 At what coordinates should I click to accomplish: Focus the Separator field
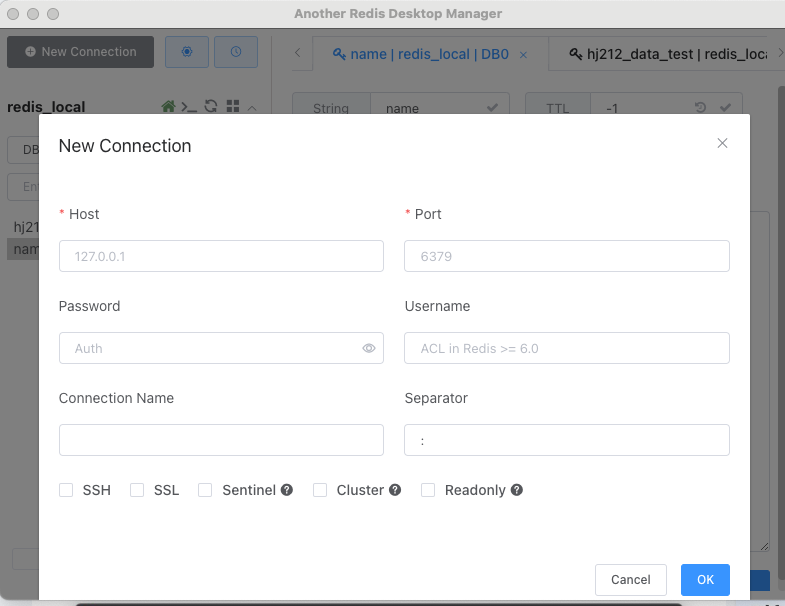[567, 440]
